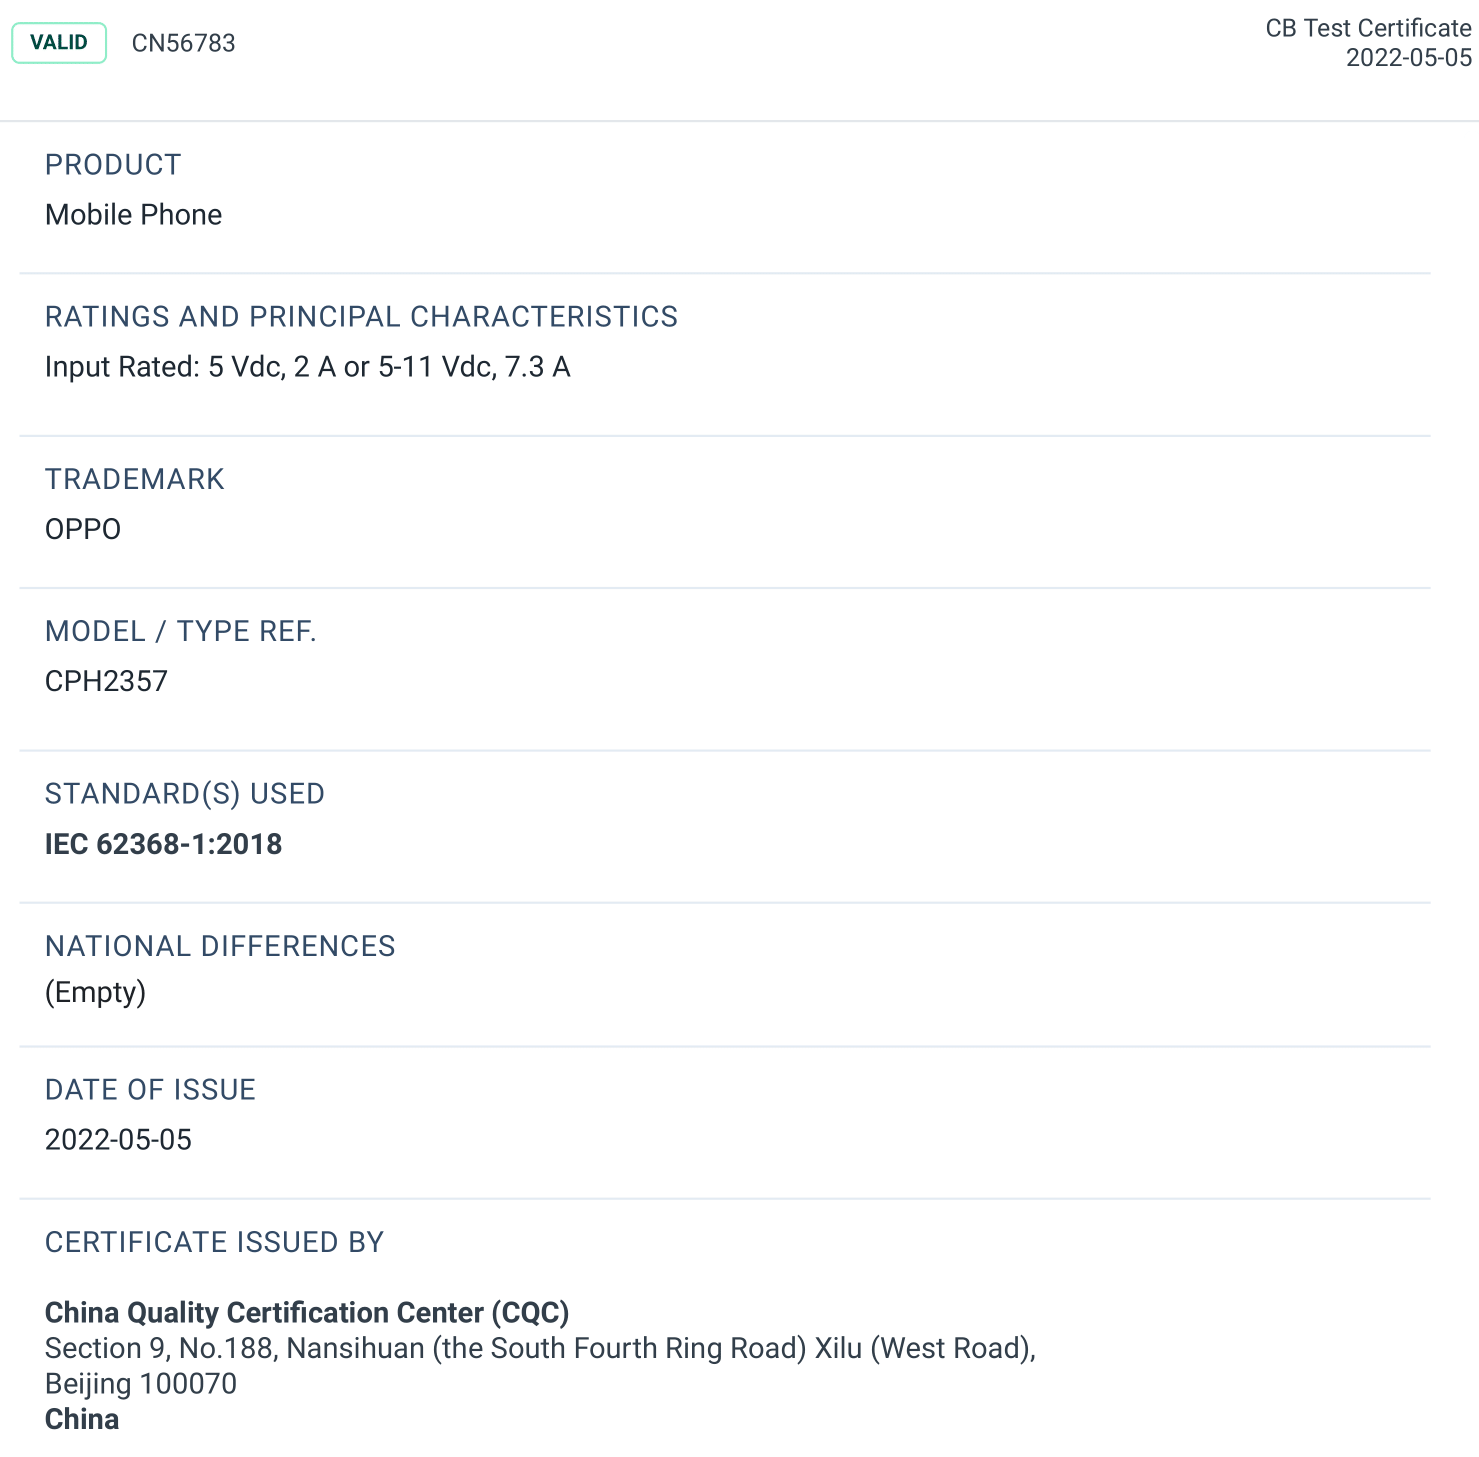Click the PRODUCT section label
1479x1457 pixels.
[x=113, y=165]
